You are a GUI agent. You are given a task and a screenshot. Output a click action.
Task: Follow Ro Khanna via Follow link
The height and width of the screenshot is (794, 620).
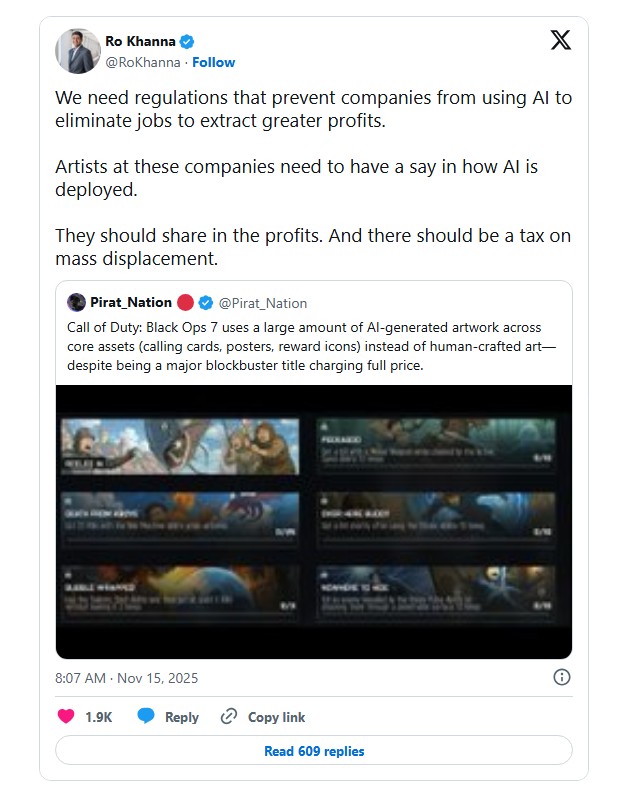(213, 62)
